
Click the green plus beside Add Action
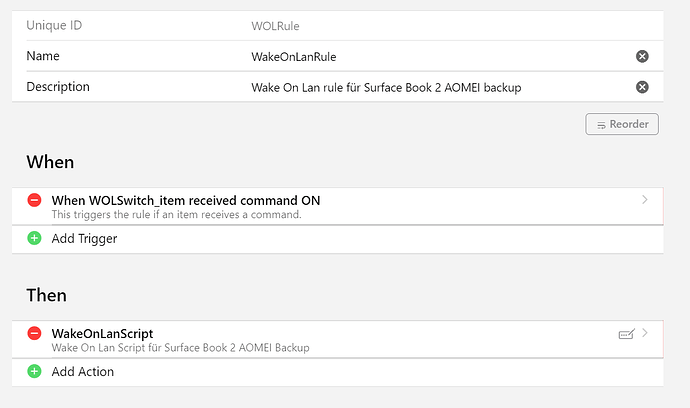tap(35, 371)
